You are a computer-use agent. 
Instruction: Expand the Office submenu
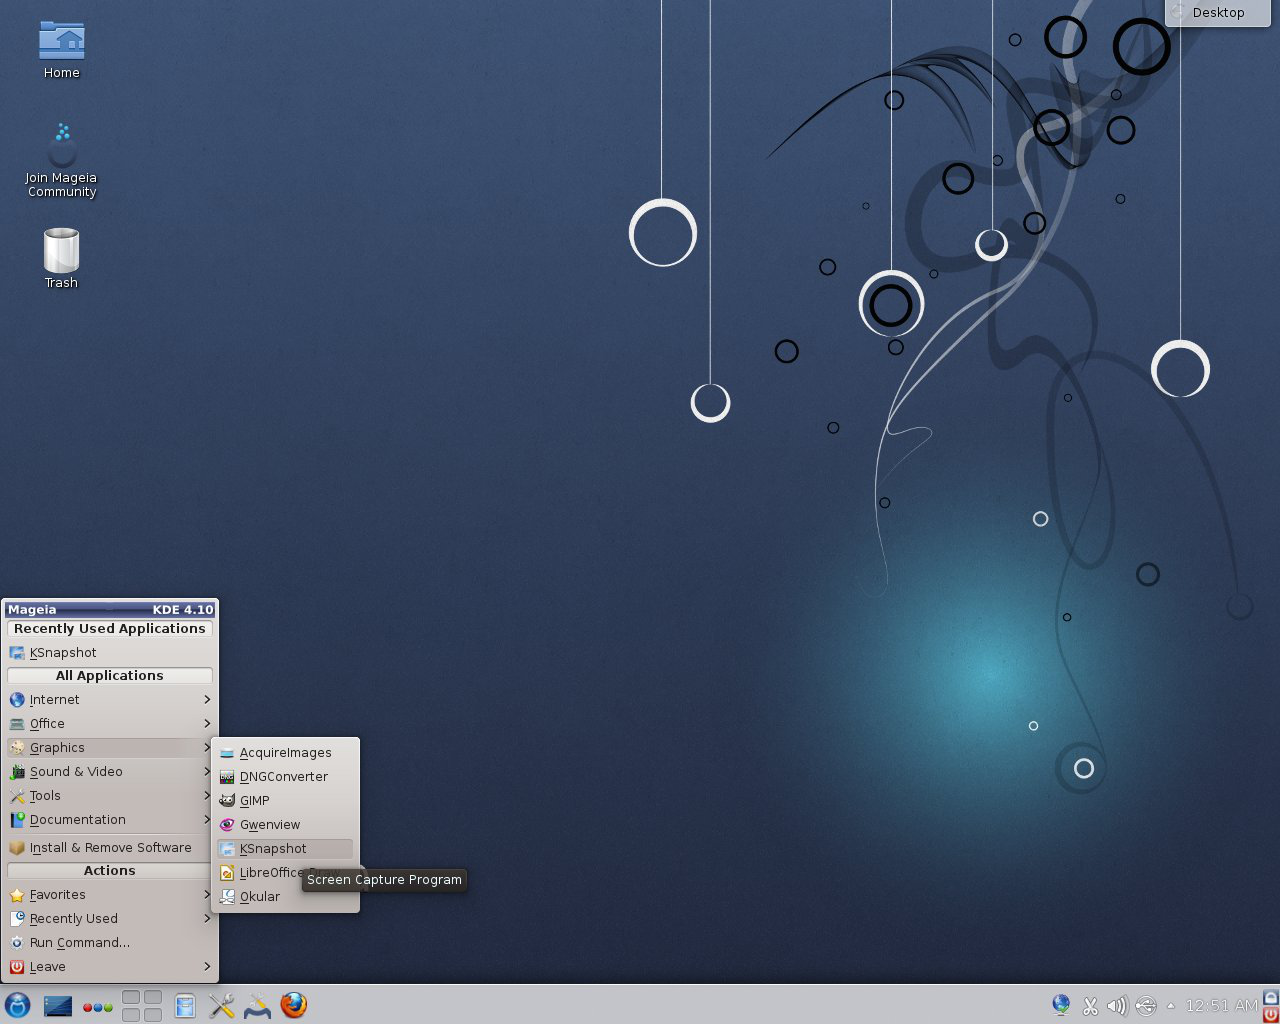110,724
